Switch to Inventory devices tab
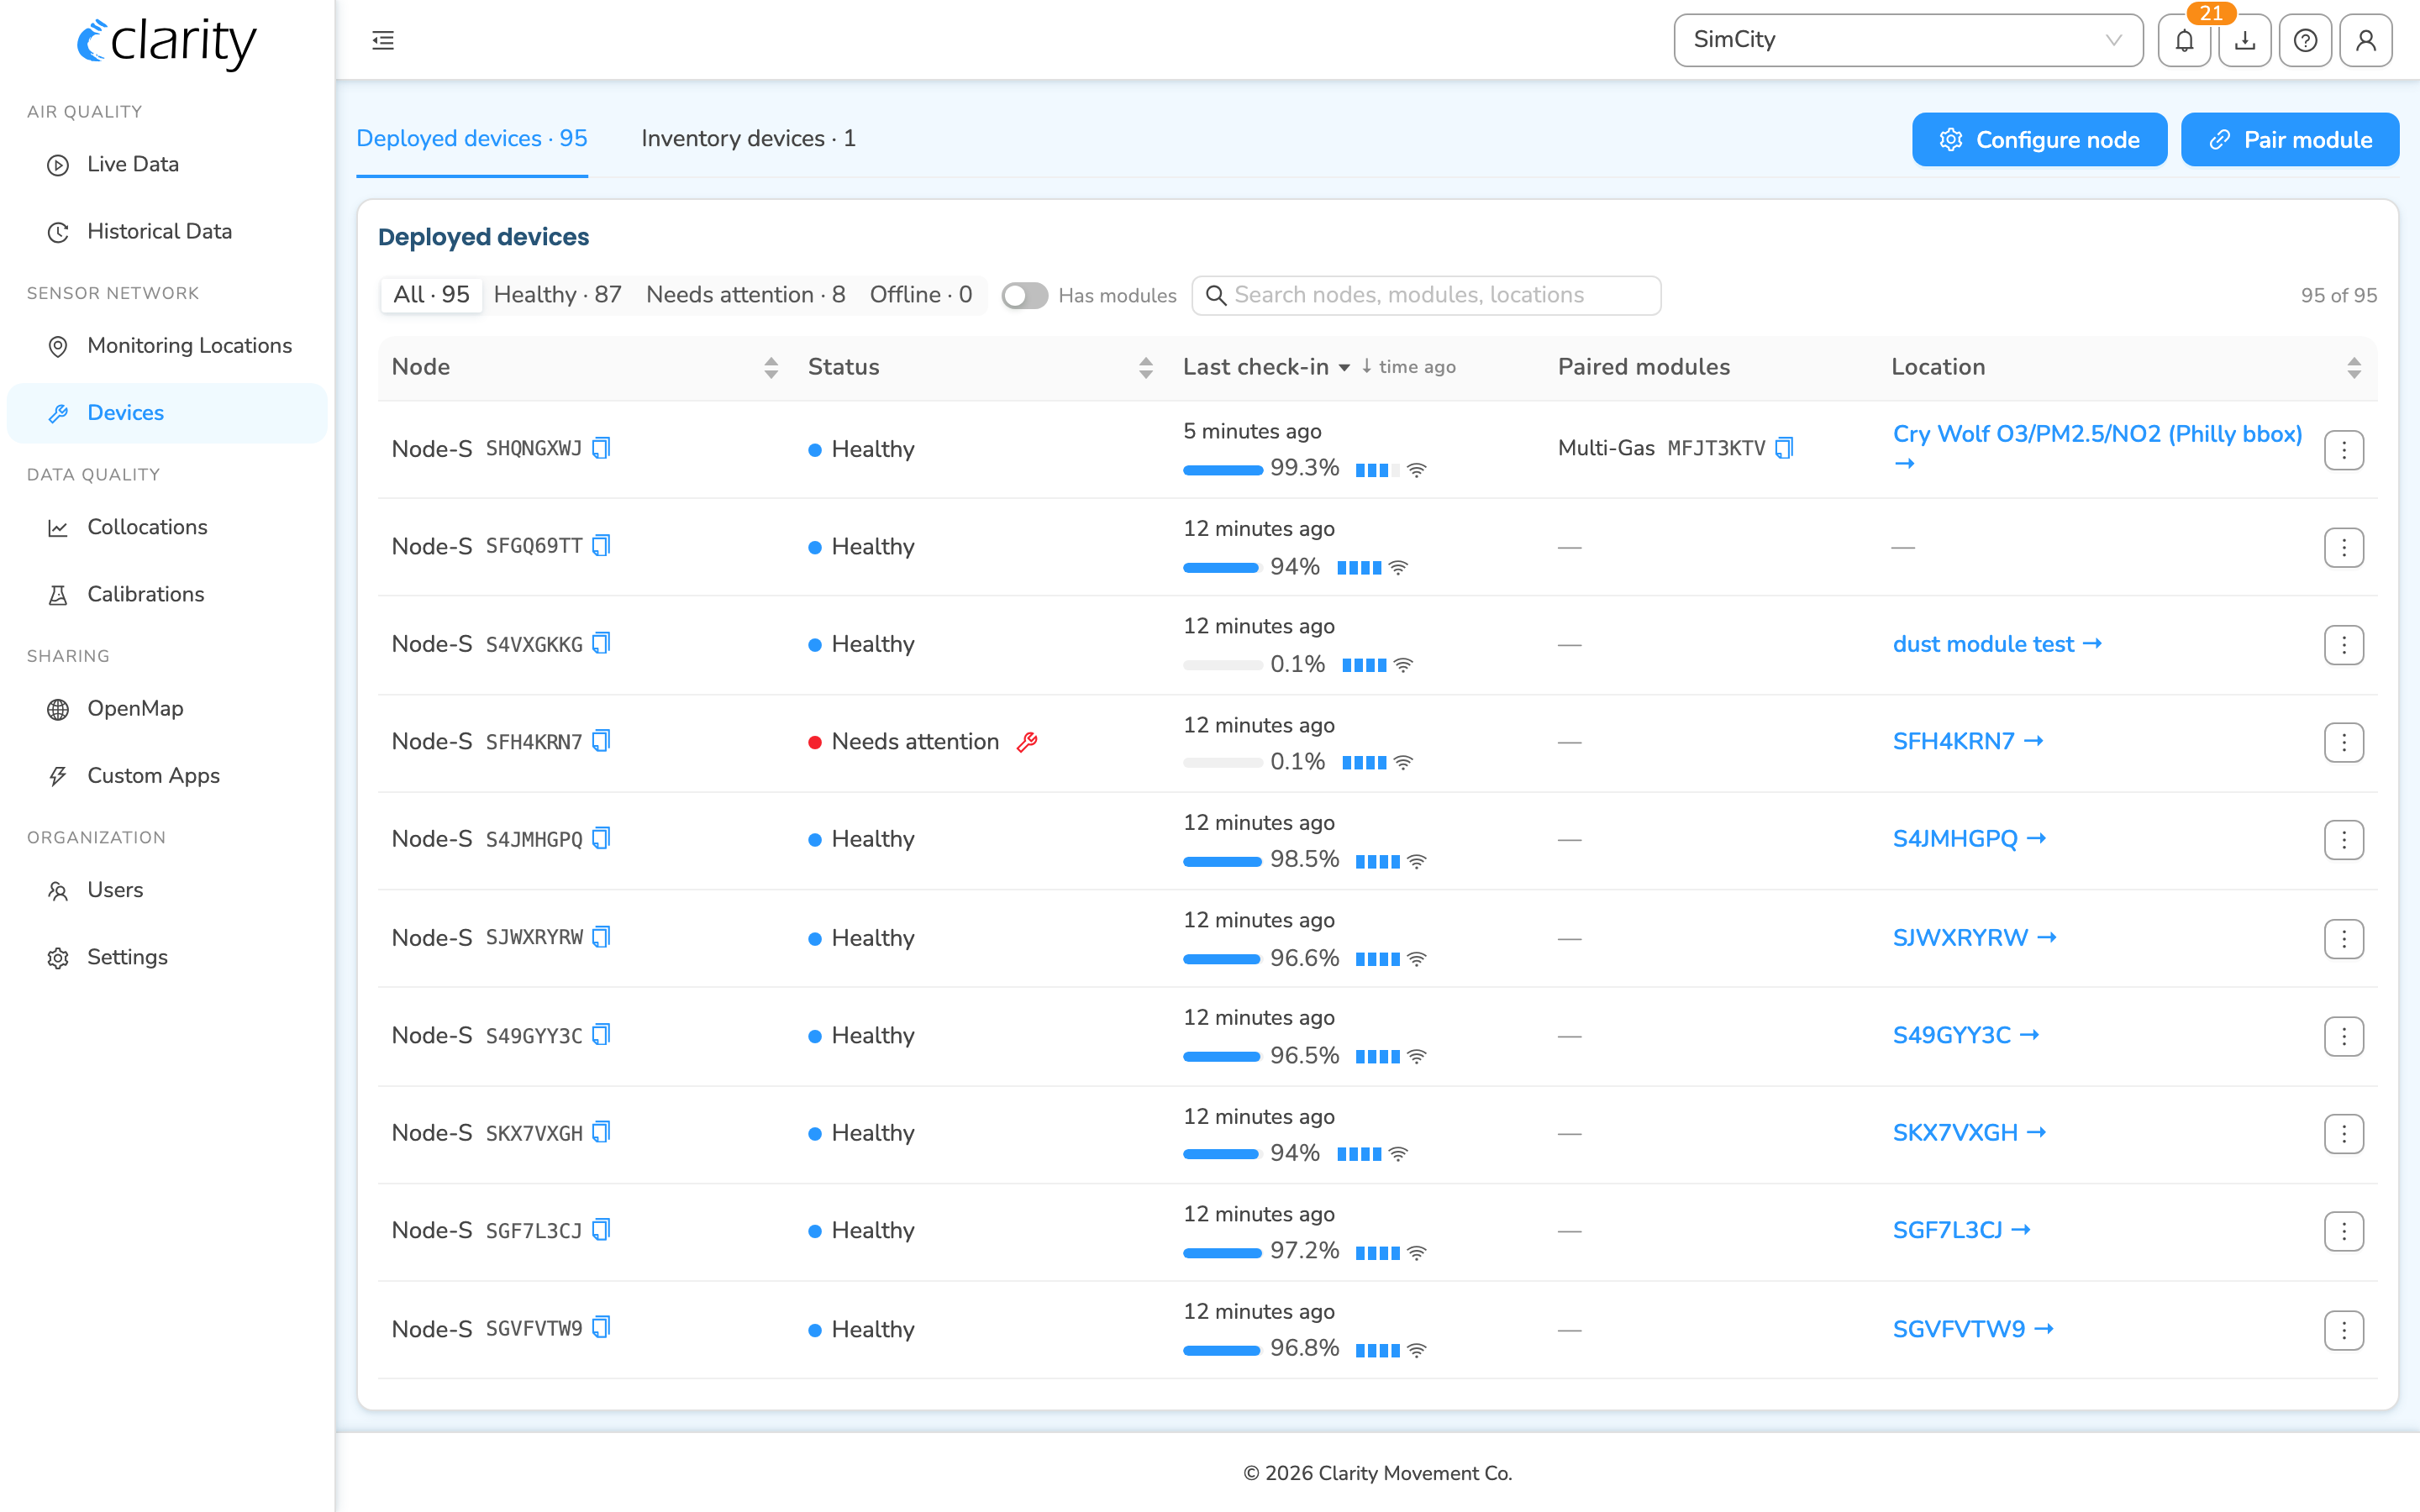The width and height of the screenshot is (2420, 1512). [748, 138]
